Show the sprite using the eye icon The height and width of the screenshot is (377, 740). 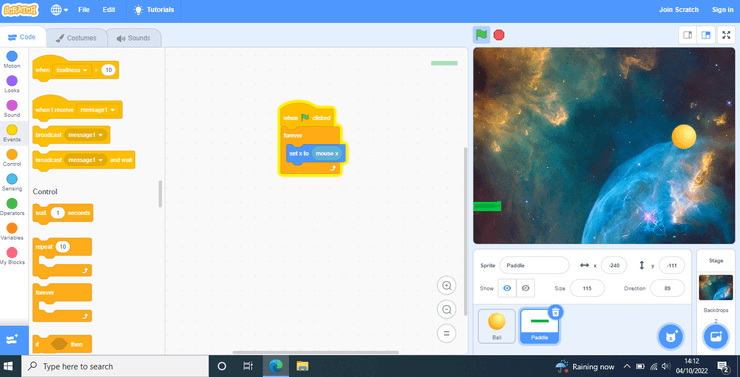[507, 288]
